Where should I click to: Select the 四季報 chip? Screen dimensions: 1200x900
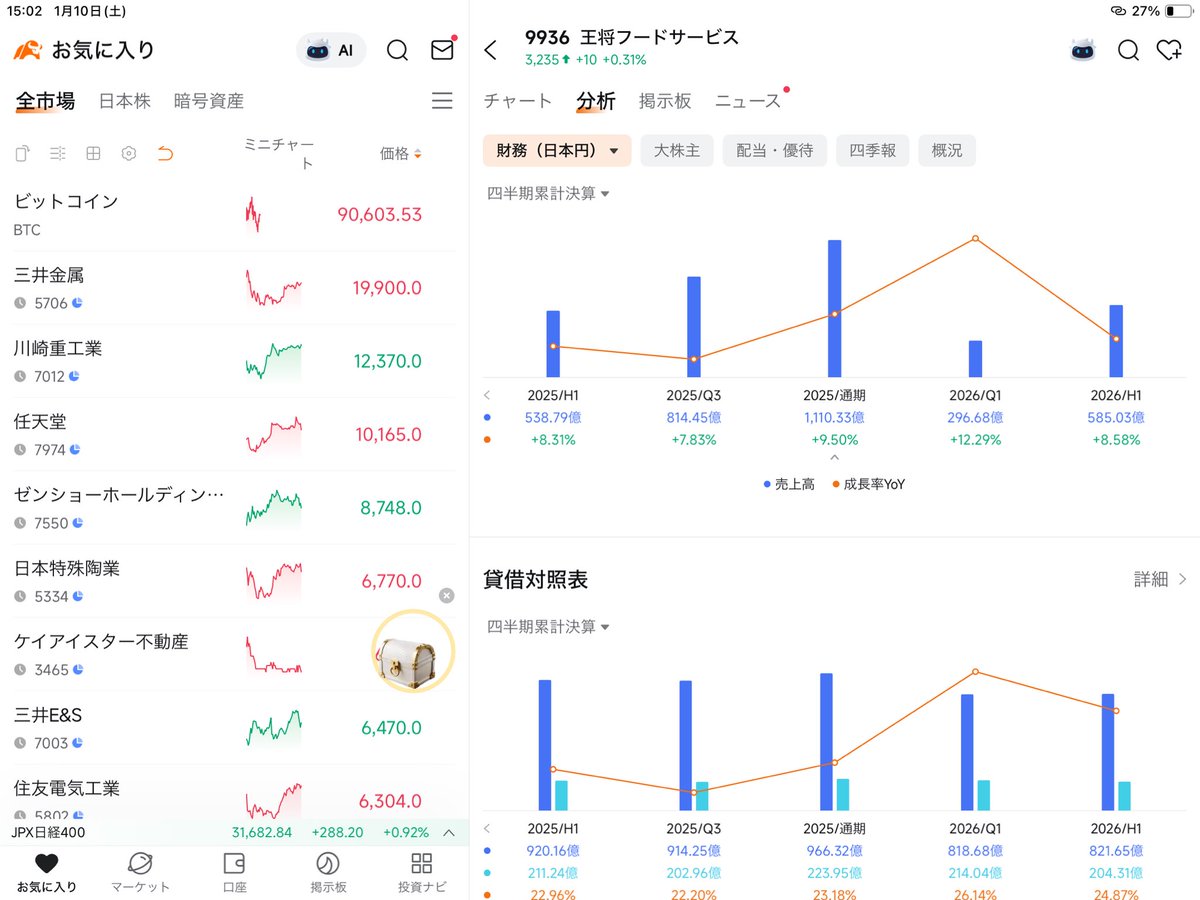pyautogui.click(x=873, y=151)
